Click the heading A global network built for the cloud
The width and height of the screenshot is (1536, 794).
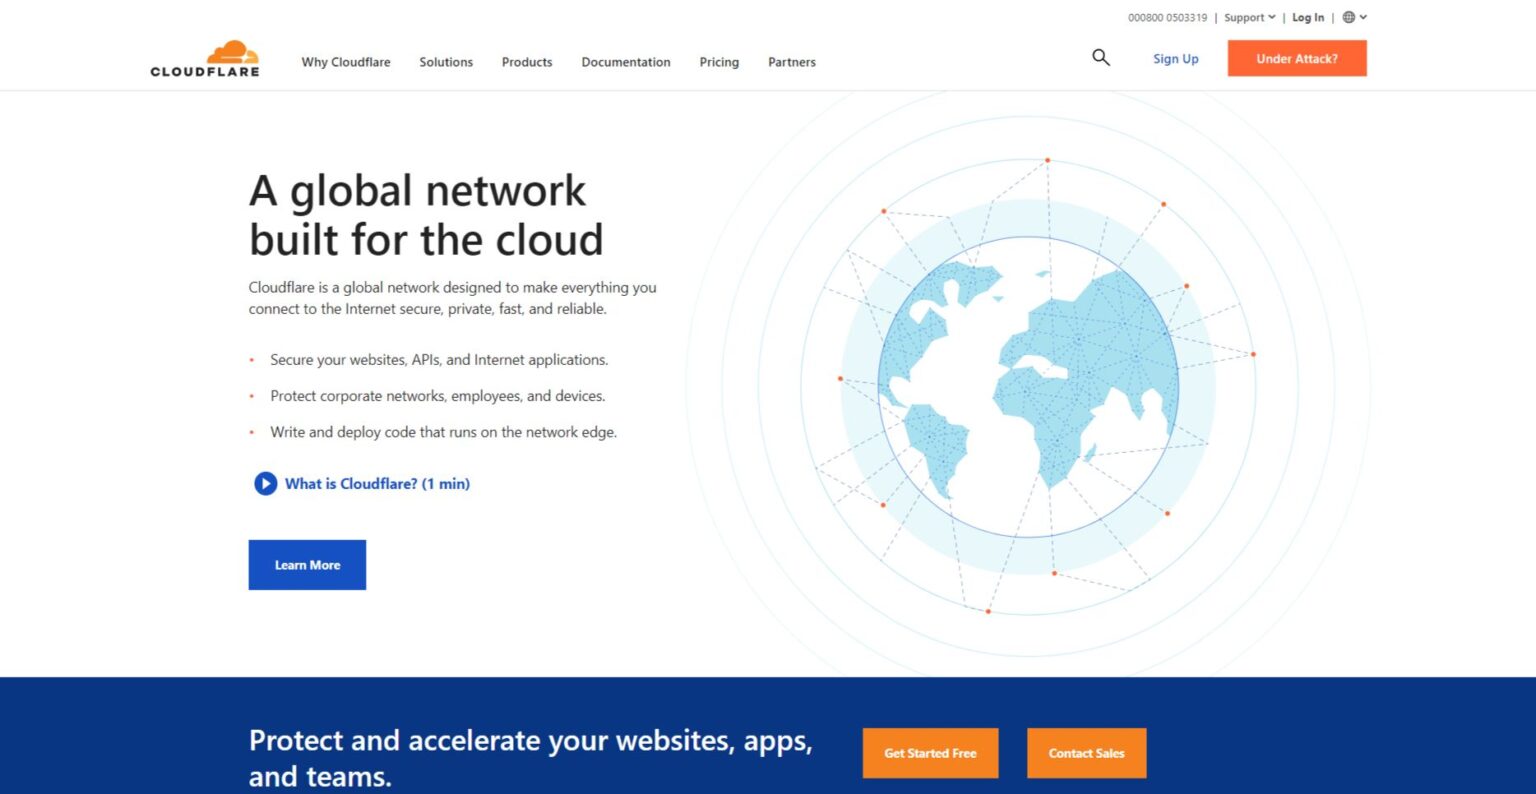(x=426, y=215)
